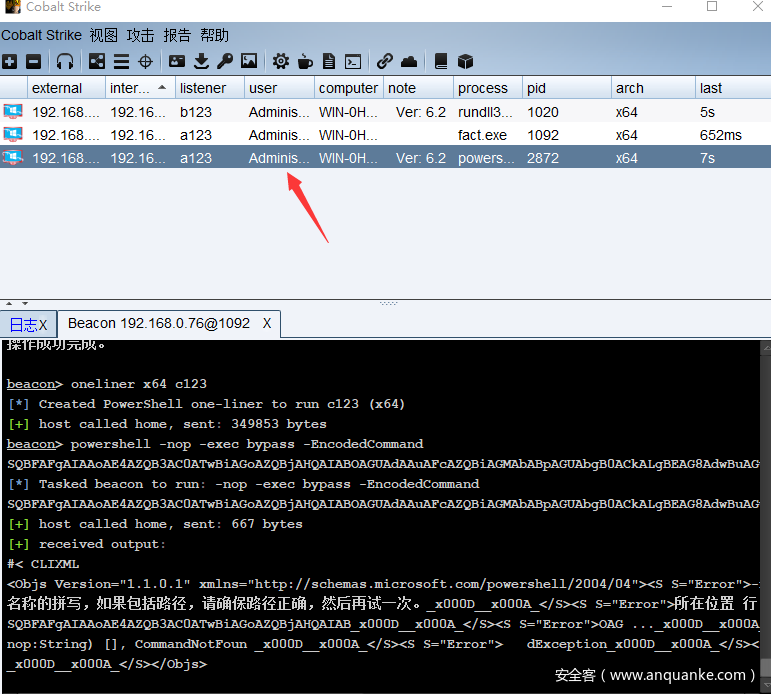
Task: Open credentials via the ID card icon
Action: [177, 61]
